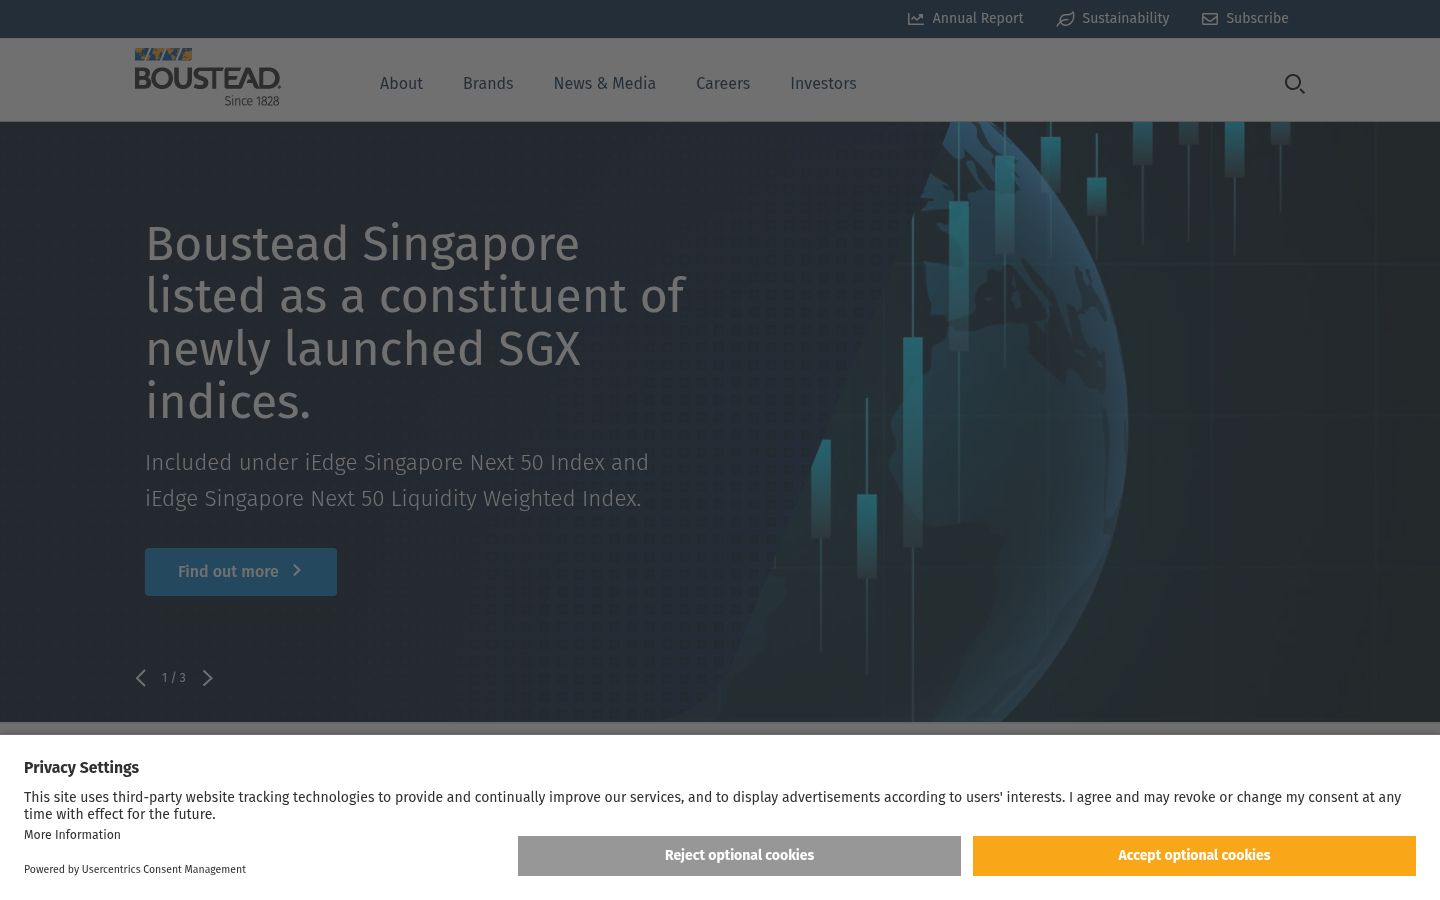The height and width of the screenshot is (900, 1440).
Task: Go to the next slide arrow
Action: tap(207, 678)
